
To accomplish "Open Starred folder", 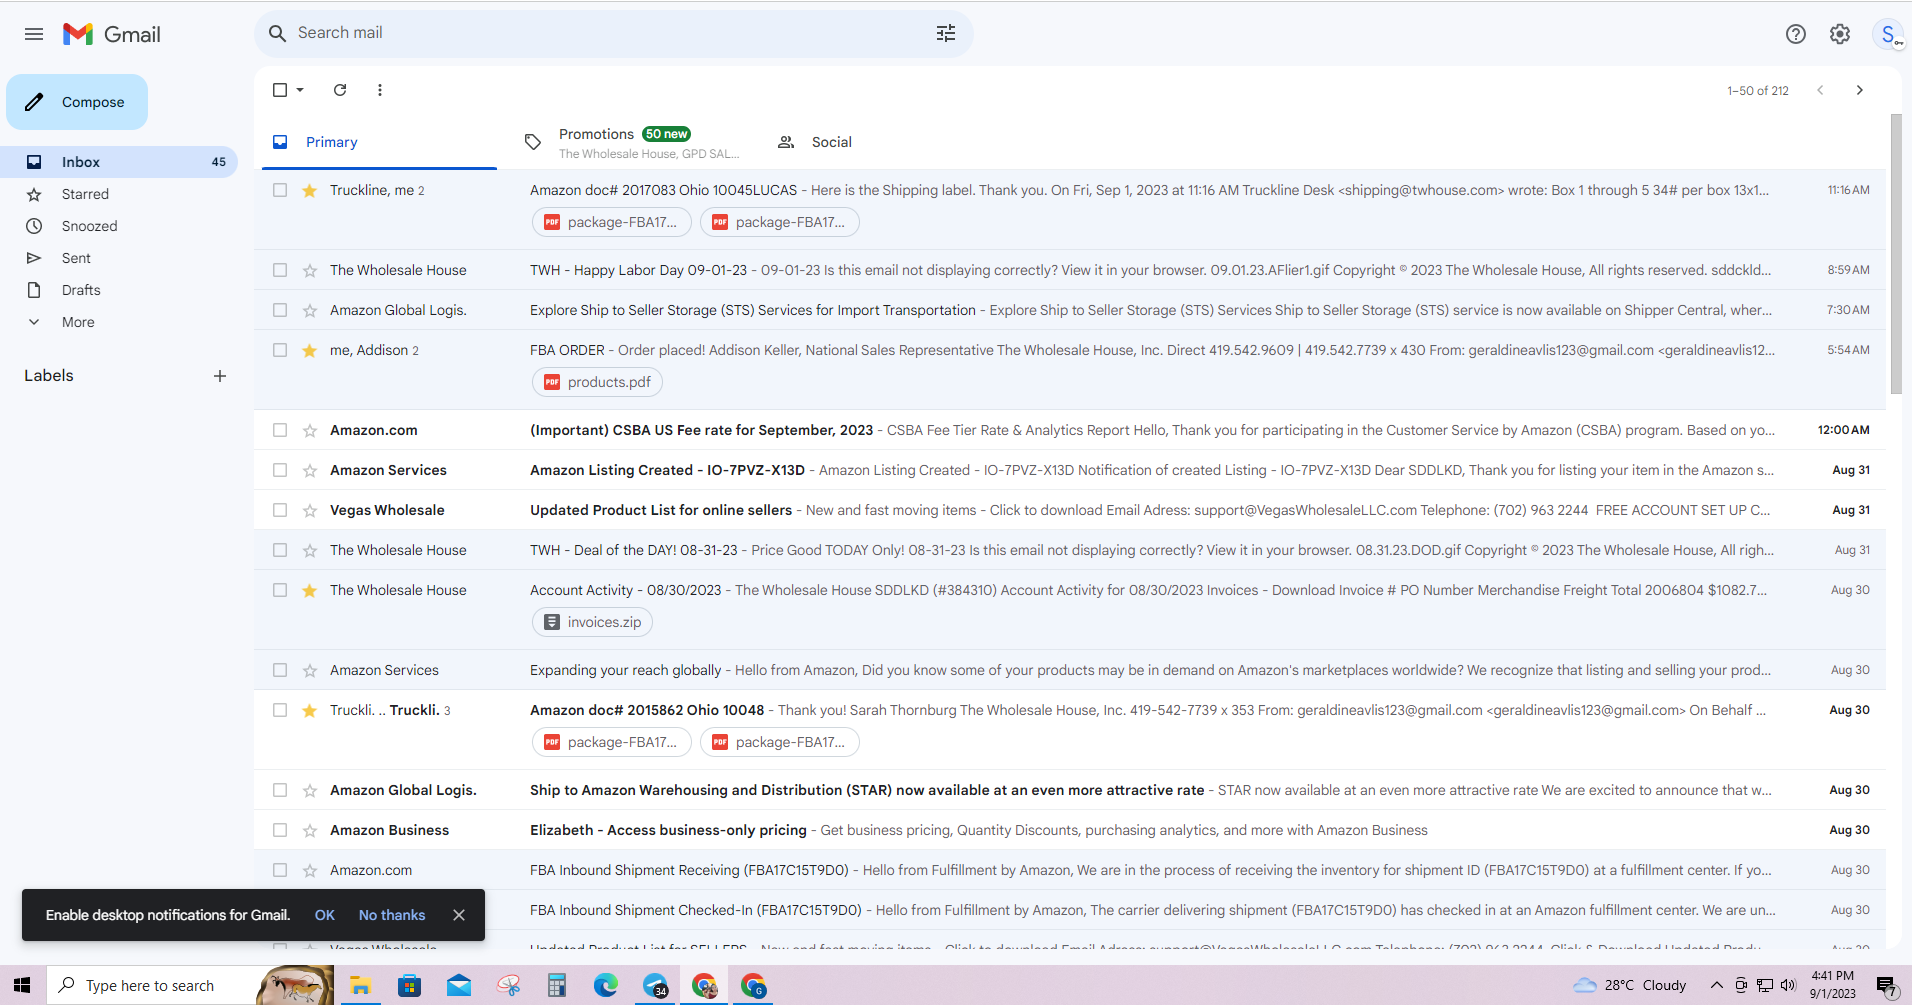I will pyautogui.click(x=119, y=194).
